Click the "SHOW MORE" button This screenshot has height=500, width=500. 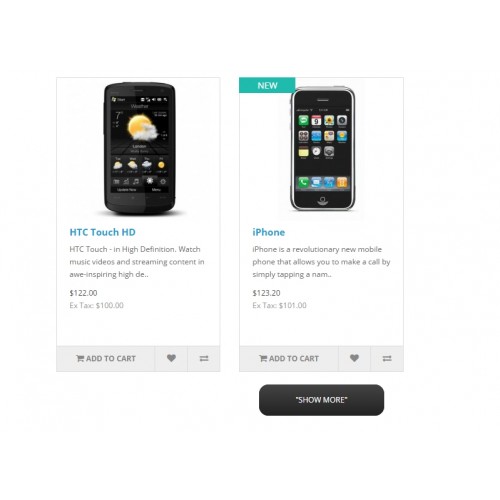click(321, 400)
